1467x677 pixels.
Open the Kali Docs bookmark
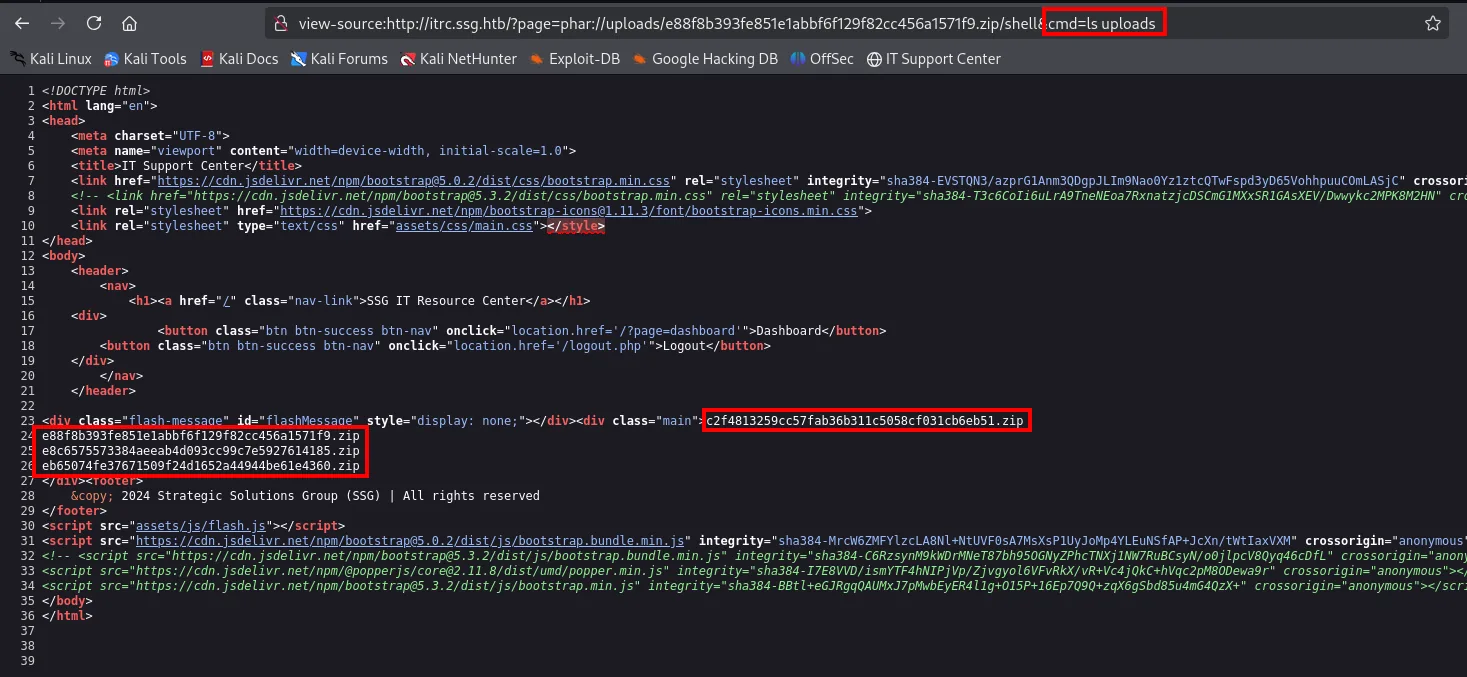click(239, 59)
